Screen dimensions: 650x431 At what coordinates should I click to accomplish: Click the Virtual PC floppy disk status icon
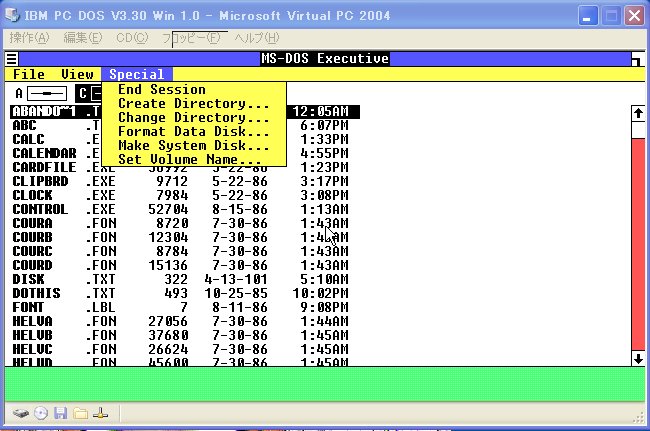(61, 413)
